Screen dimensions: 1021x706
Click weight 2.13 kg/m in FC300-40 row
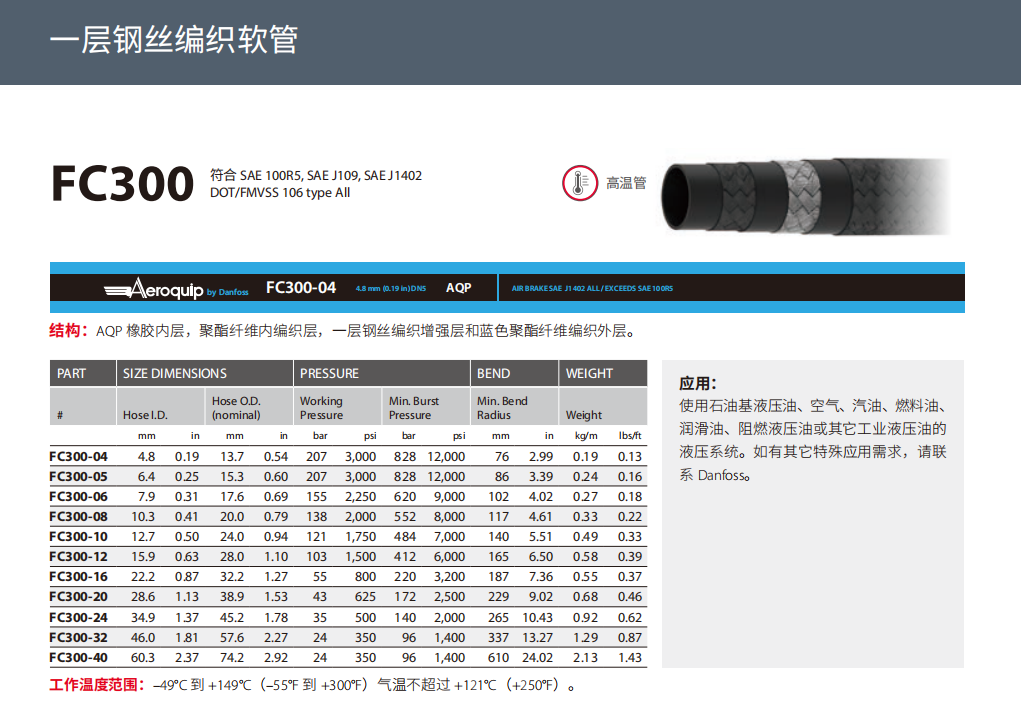tap(585, 658)
